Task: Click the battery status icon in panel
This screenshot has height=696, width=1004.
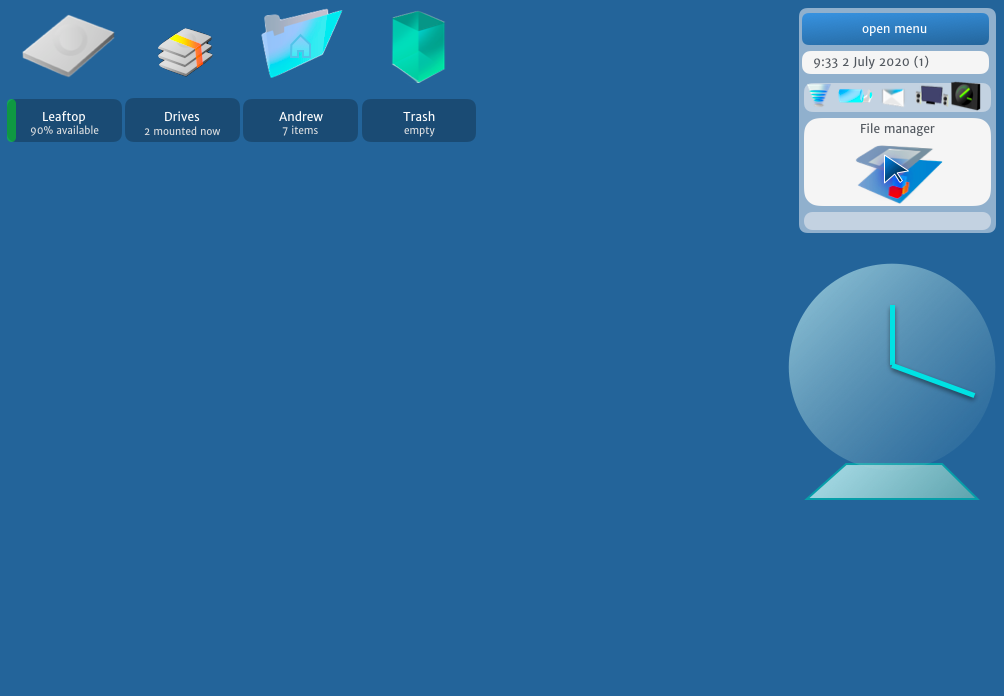Action: [855, 96]
